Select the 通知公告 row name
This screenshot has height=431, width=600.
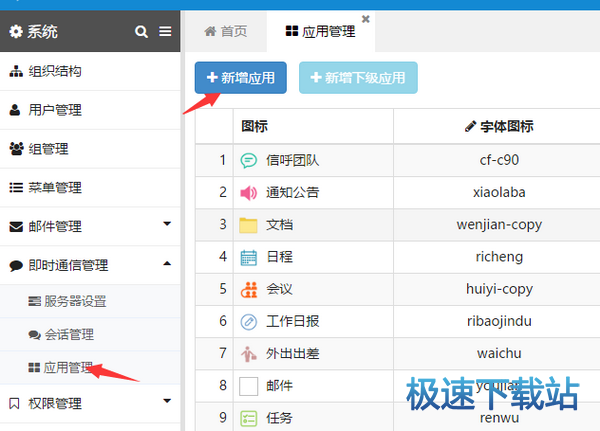[x=293, y=193]
